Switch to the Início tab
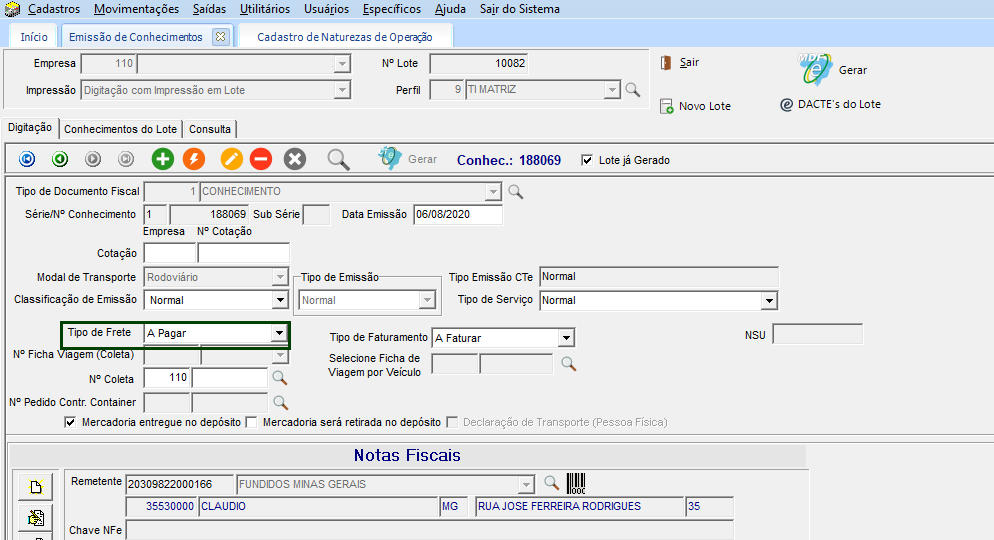The width and height of the screenshot is (994, 540). tap(34, 37)
